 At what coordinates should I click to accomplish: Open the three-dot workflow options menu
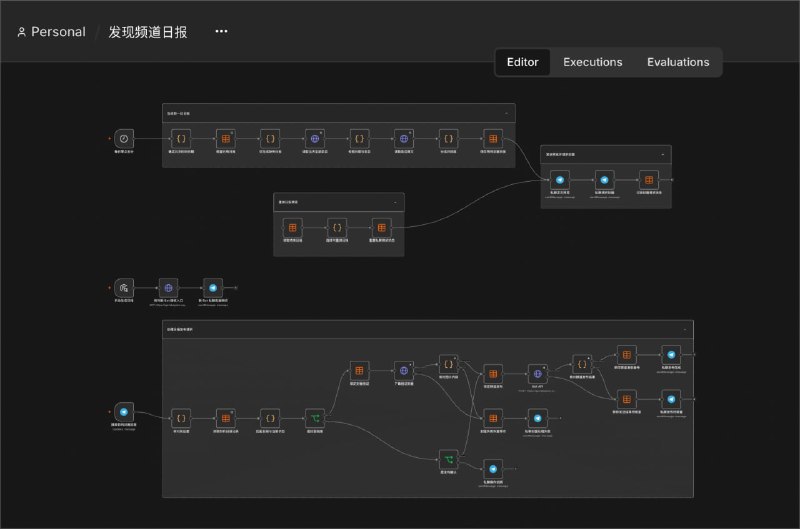221,32
